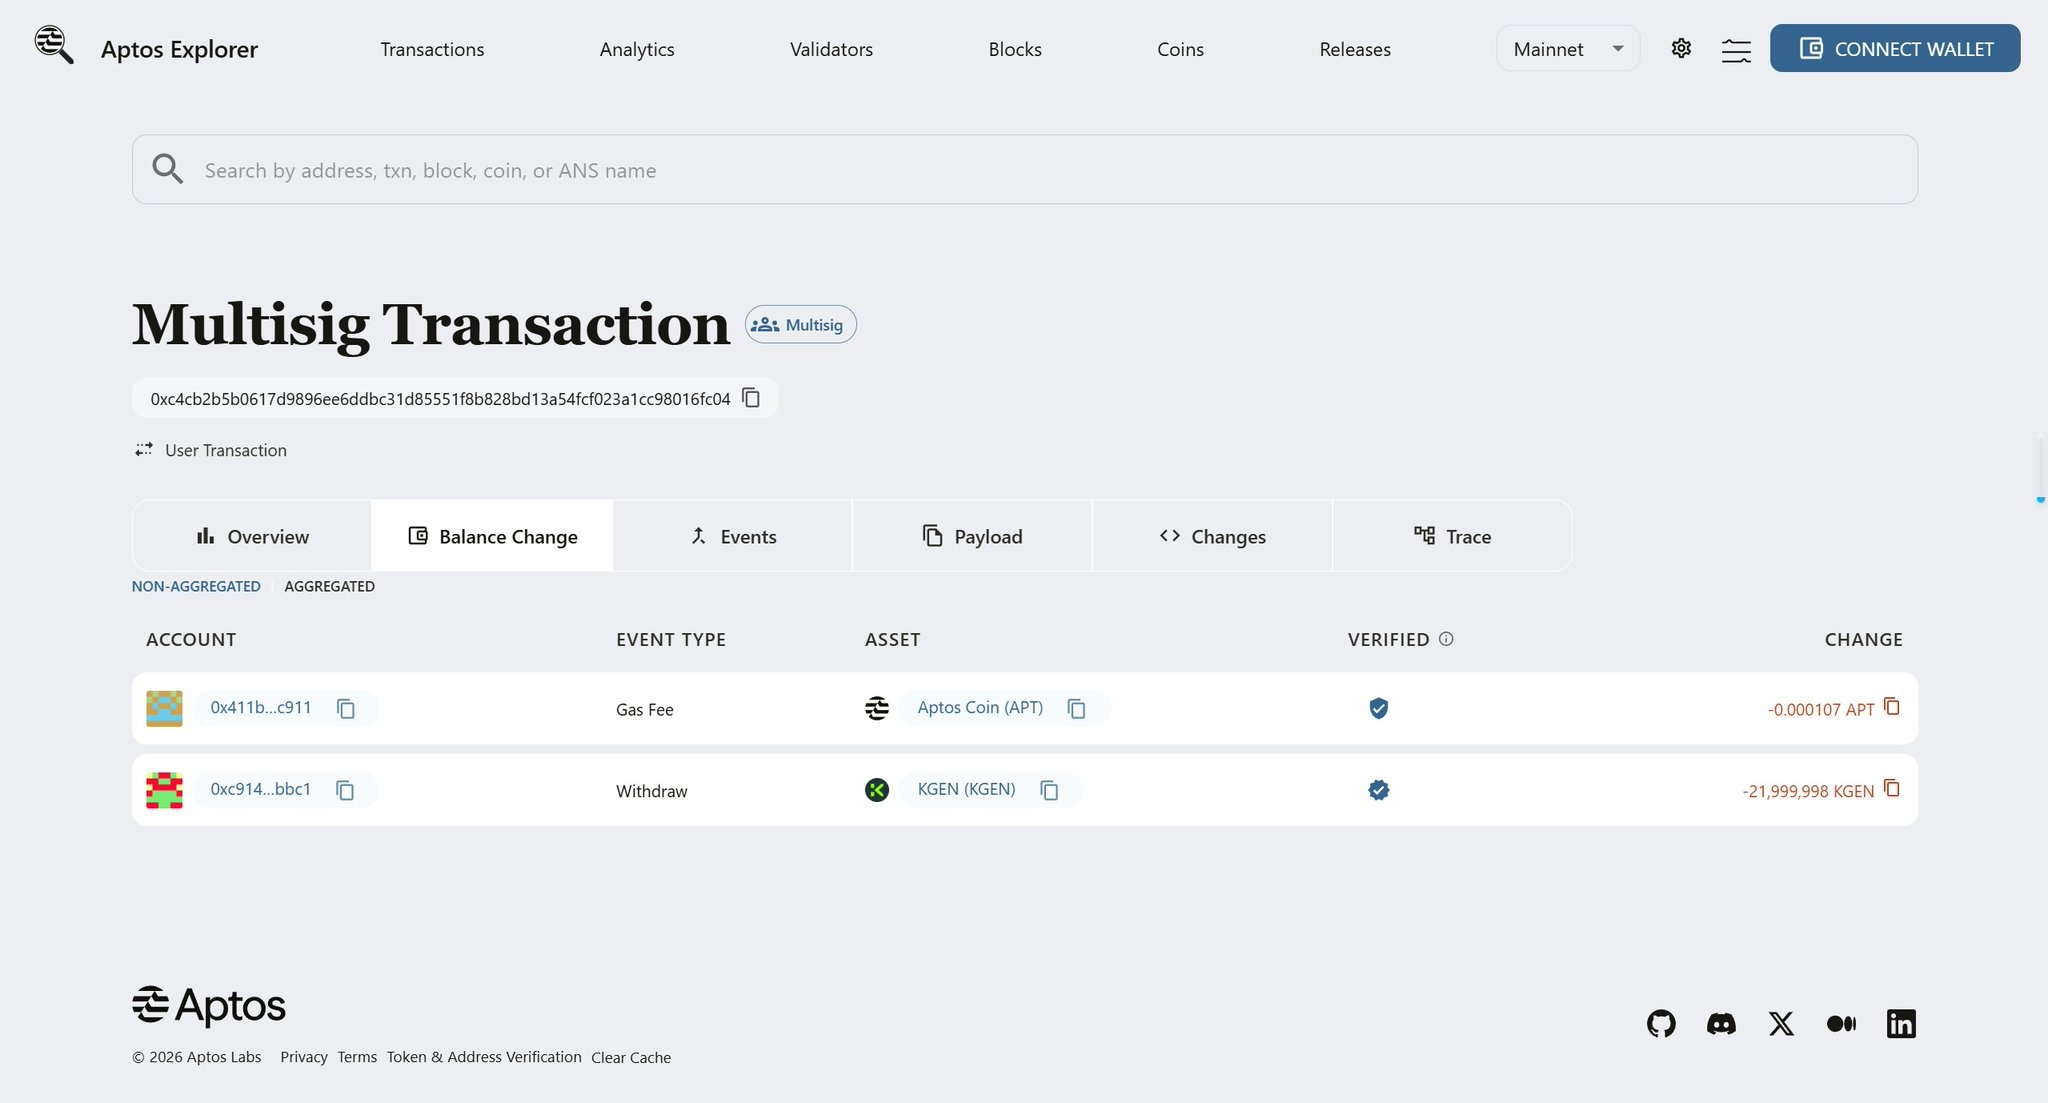Image resolution: width=2048 pixels, height=1103 pixels.
Task: Click the -21,999,998 KGEN change value
Action: 1808,791
